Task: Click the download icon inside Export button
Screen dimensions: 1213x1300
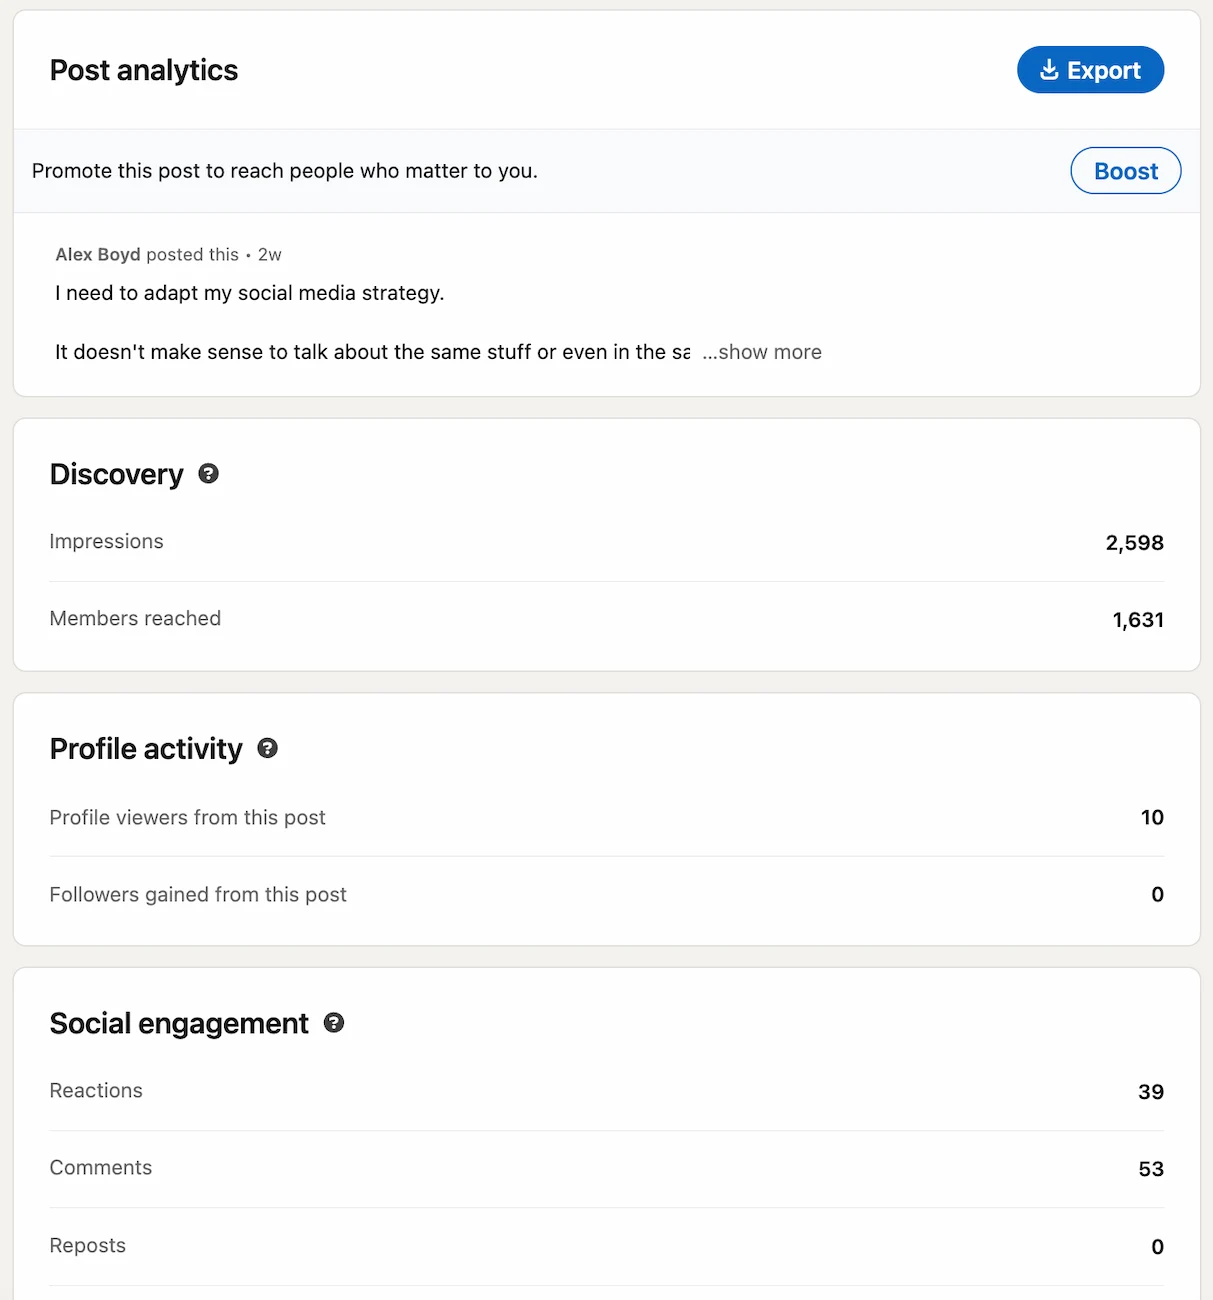Action: [x=1048, y=70]
